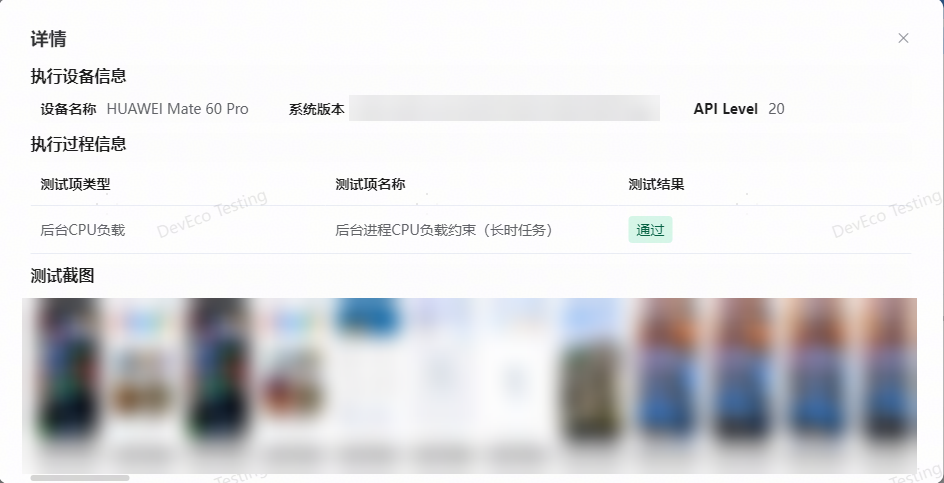Click the HUAWEI Mate 60 Pro device name
Viewport: 944px width, 483px height.
click(x=178, y=109)
